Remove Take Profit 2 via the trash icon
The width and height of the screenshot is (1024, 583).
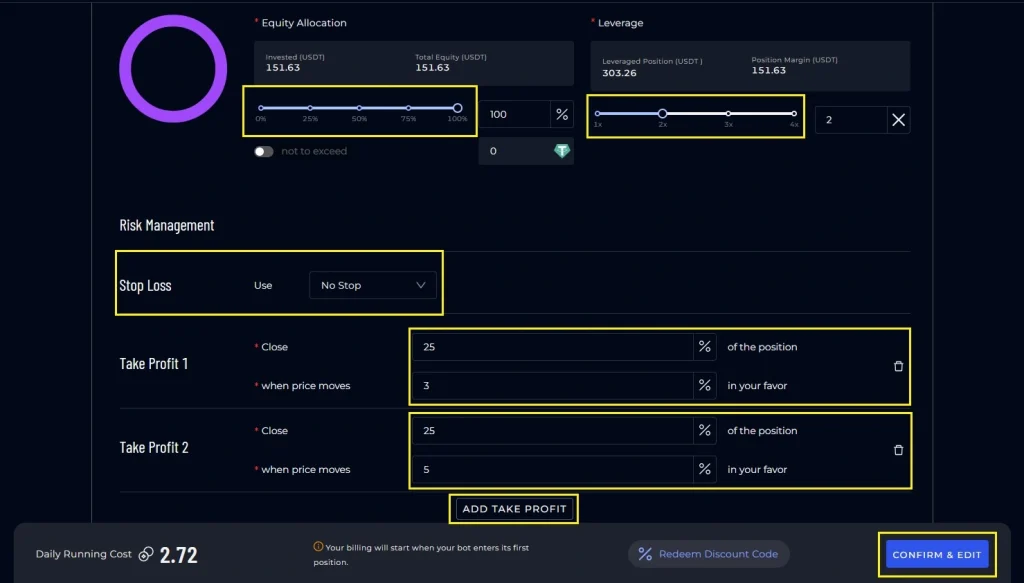898,449
